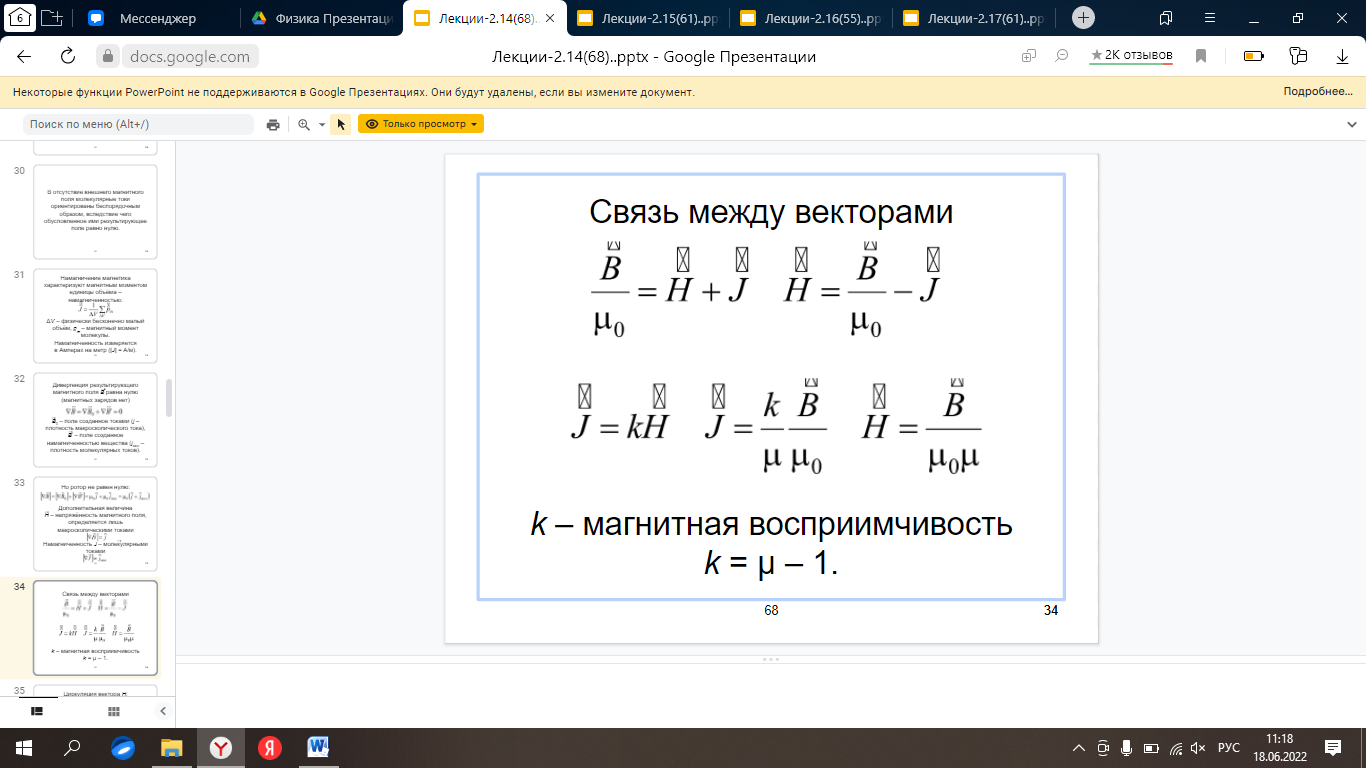Bookmark the page with the bookmark icon

1202,56
